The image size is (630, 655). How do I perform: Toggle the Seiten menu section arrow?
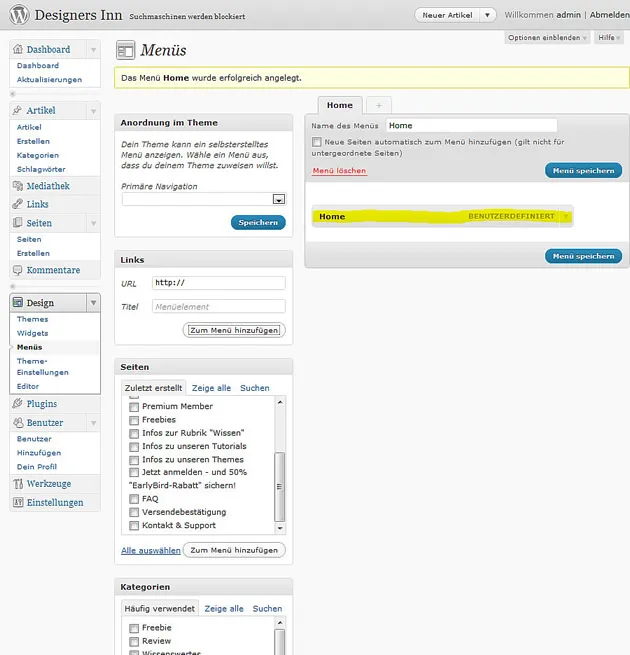coord(93,223)
